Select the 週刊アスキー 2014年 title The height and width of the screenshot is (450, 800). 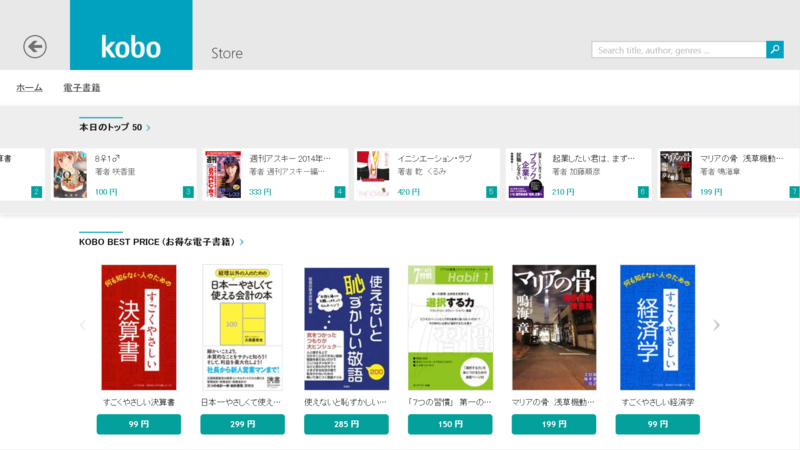tap(290, 159)
